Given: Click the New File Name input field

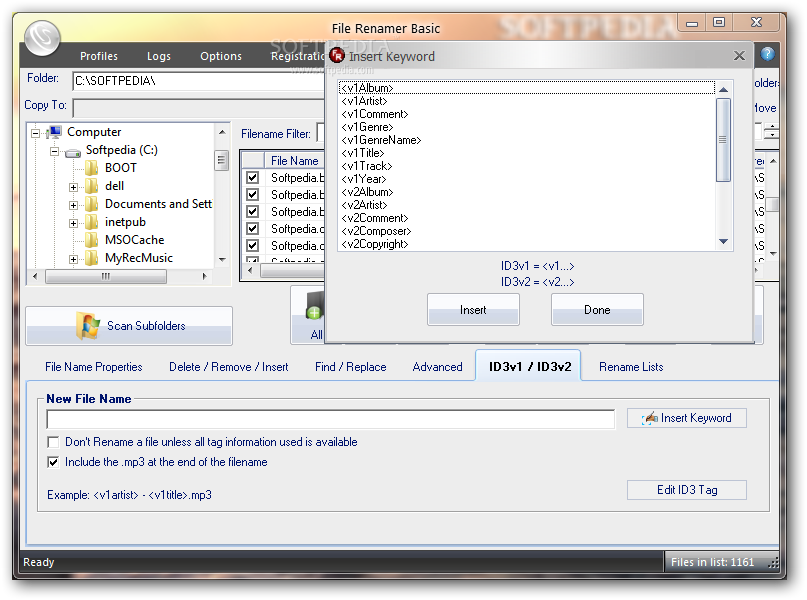Looking at the screenshot, I should coord(330,419).
